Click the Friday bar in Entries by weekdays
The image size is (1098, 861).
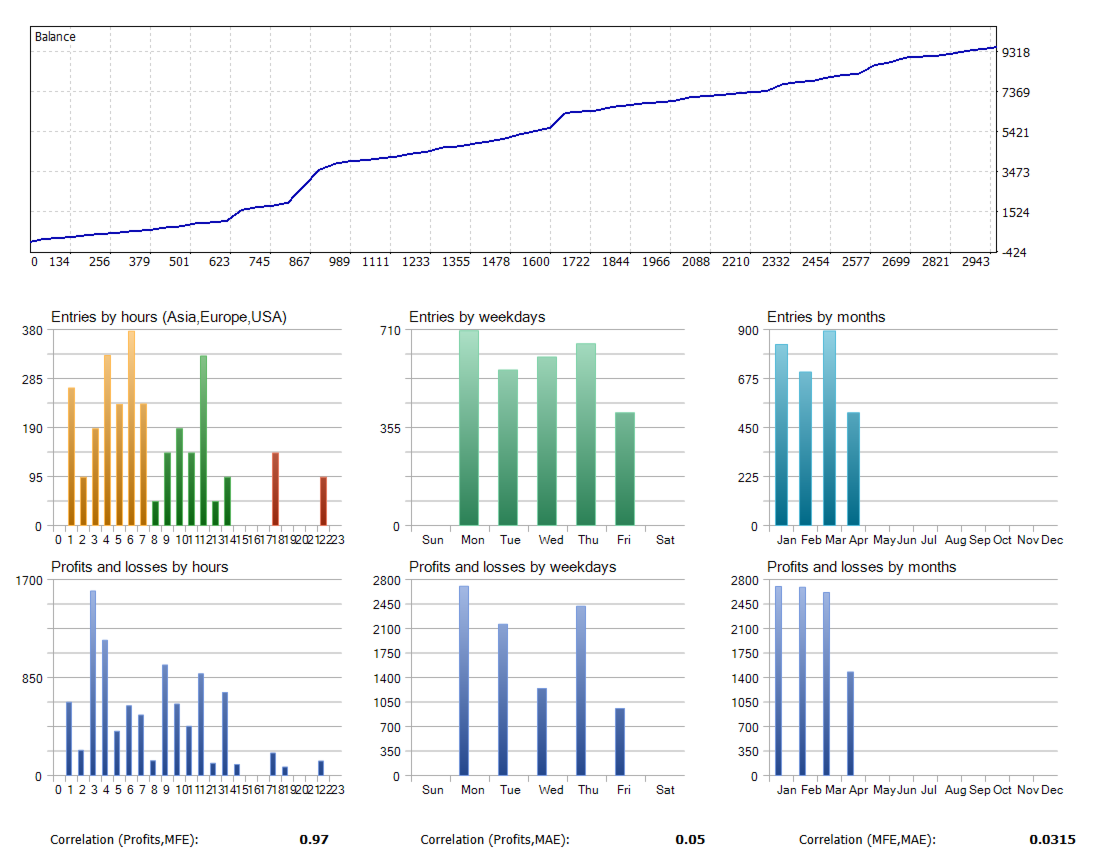(625, 469)
